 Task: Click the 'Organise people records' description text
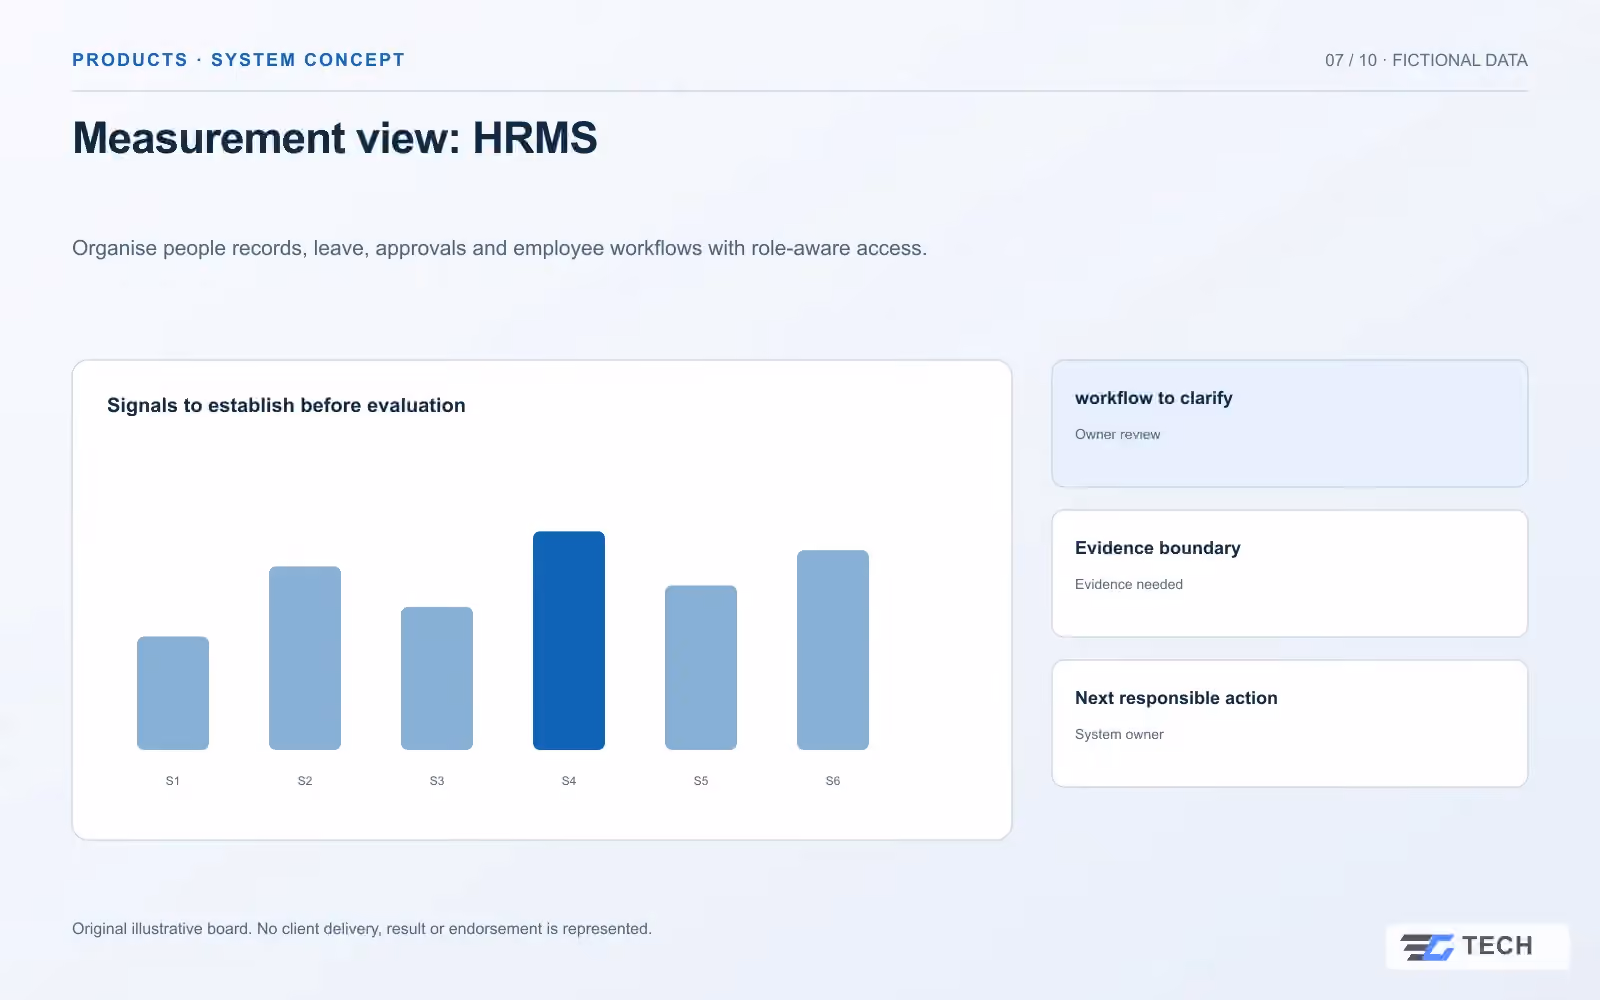tap(499, 248)
